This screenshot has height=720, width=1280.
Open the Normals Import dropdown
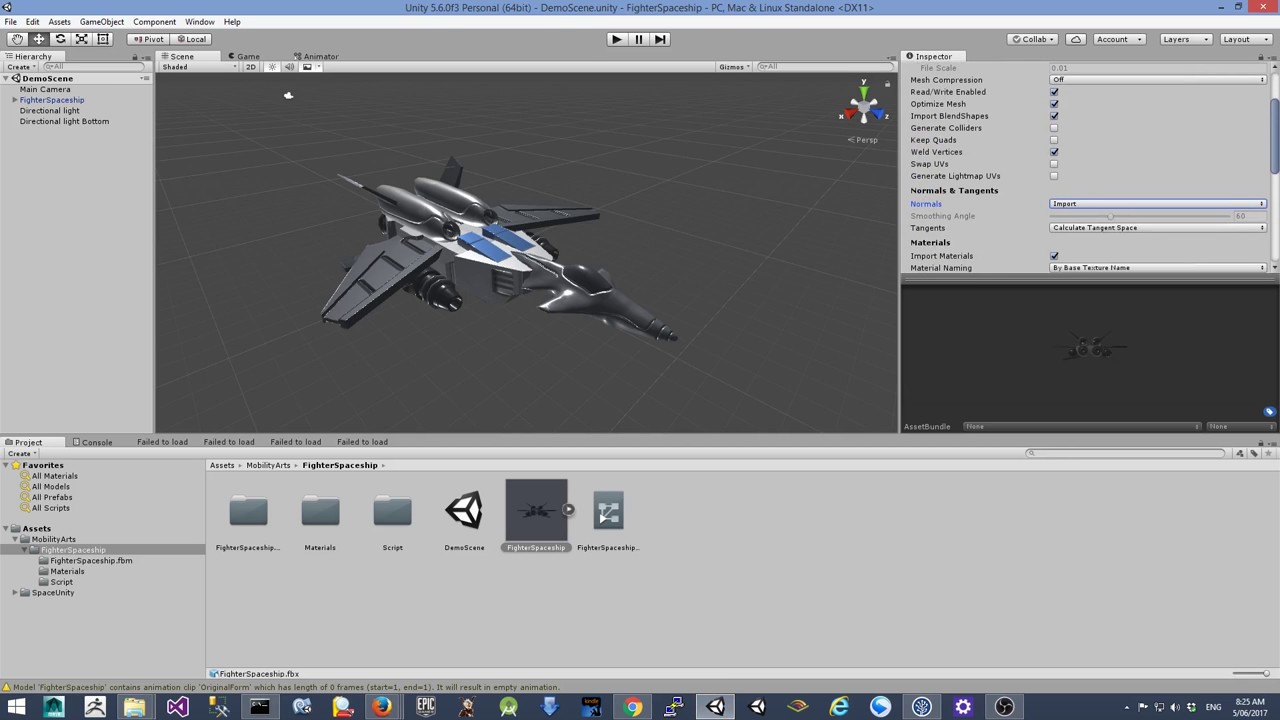point(1158,204)
